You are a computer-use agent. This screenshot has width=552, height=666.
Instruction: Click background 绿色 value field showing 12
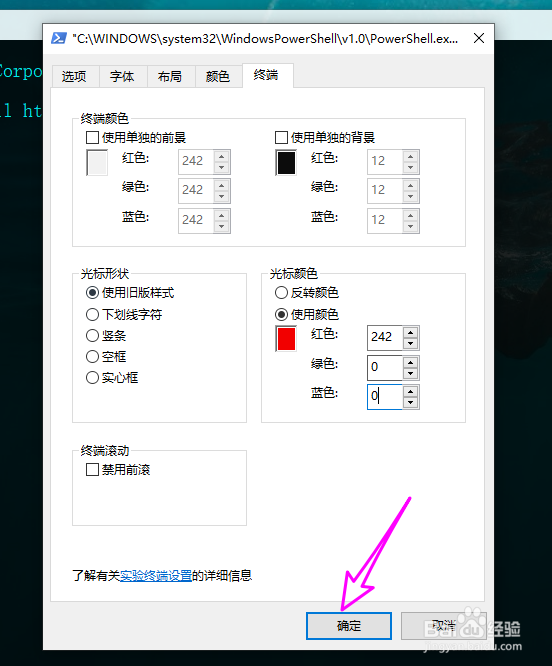[385, 191]
